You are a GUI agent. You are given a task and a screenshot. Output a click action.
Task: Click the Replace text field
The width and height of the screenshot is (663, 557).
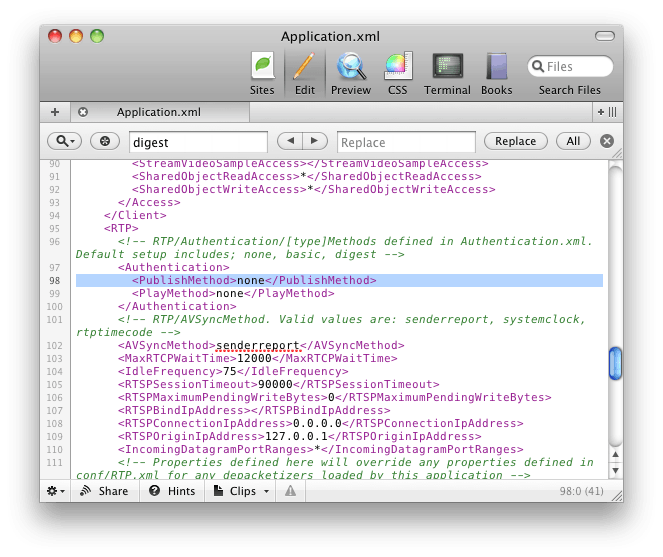click(x=406, y=142)
